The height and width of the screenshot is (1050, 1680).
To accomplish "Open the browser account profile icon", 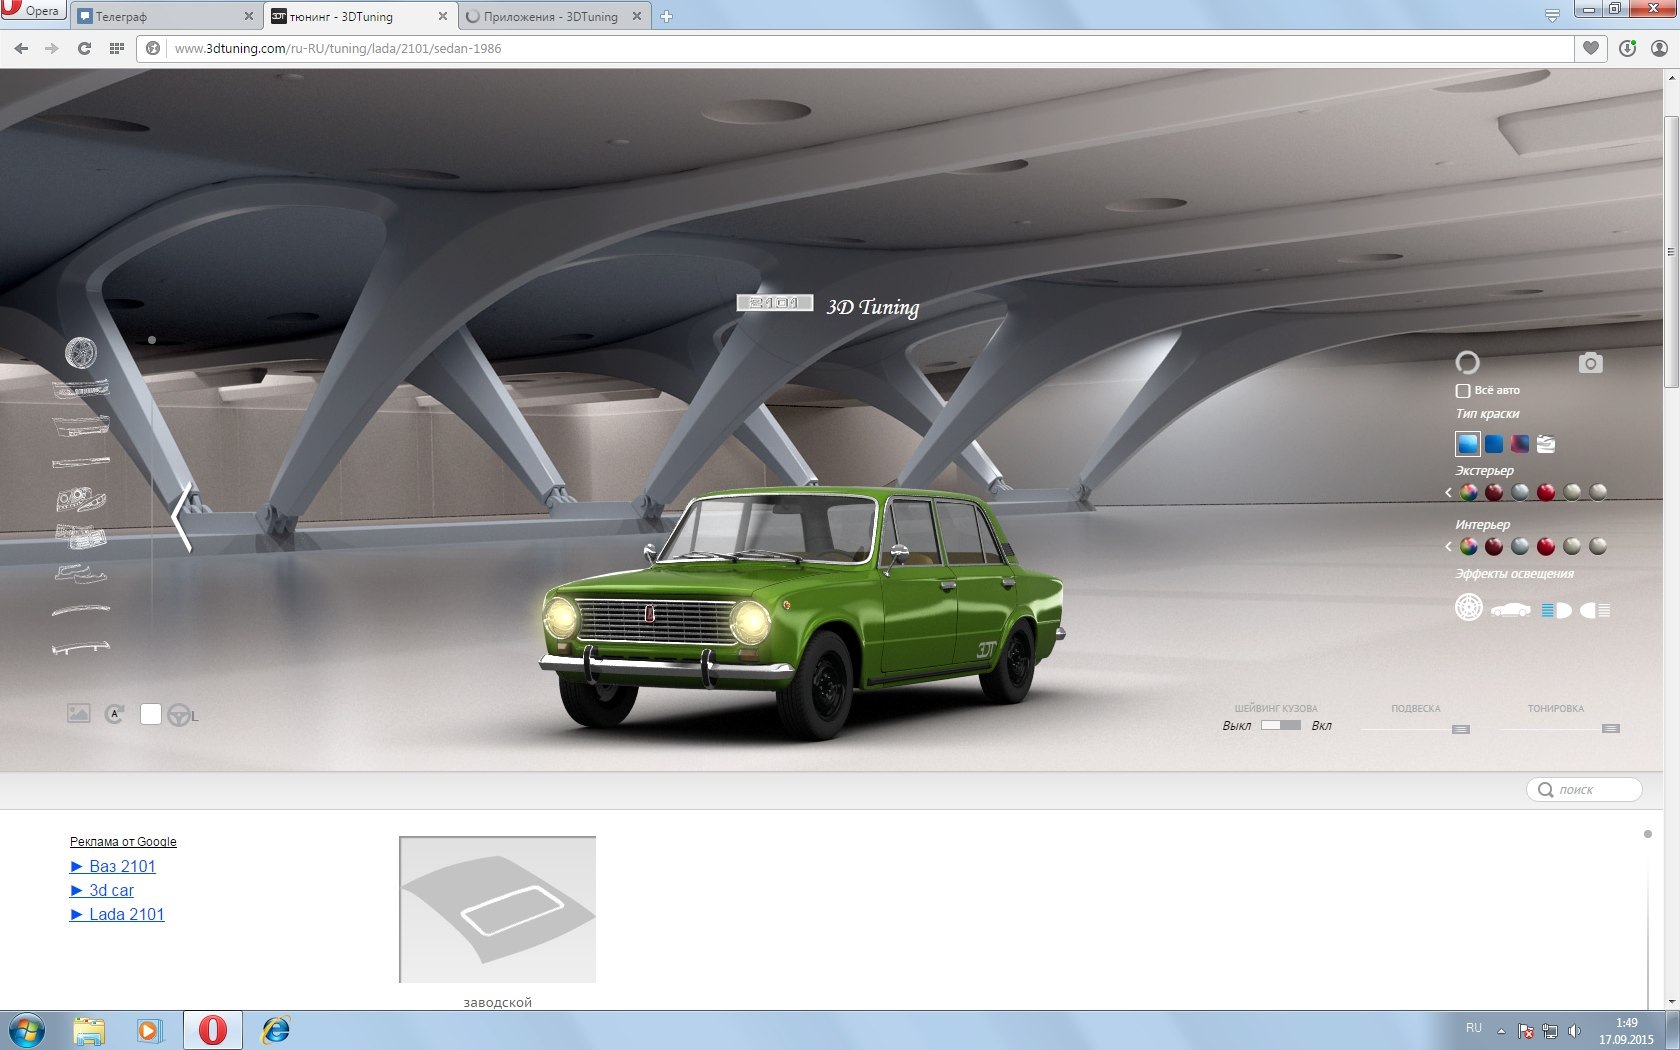I will pyautogui.click(x=1658, y=48).
